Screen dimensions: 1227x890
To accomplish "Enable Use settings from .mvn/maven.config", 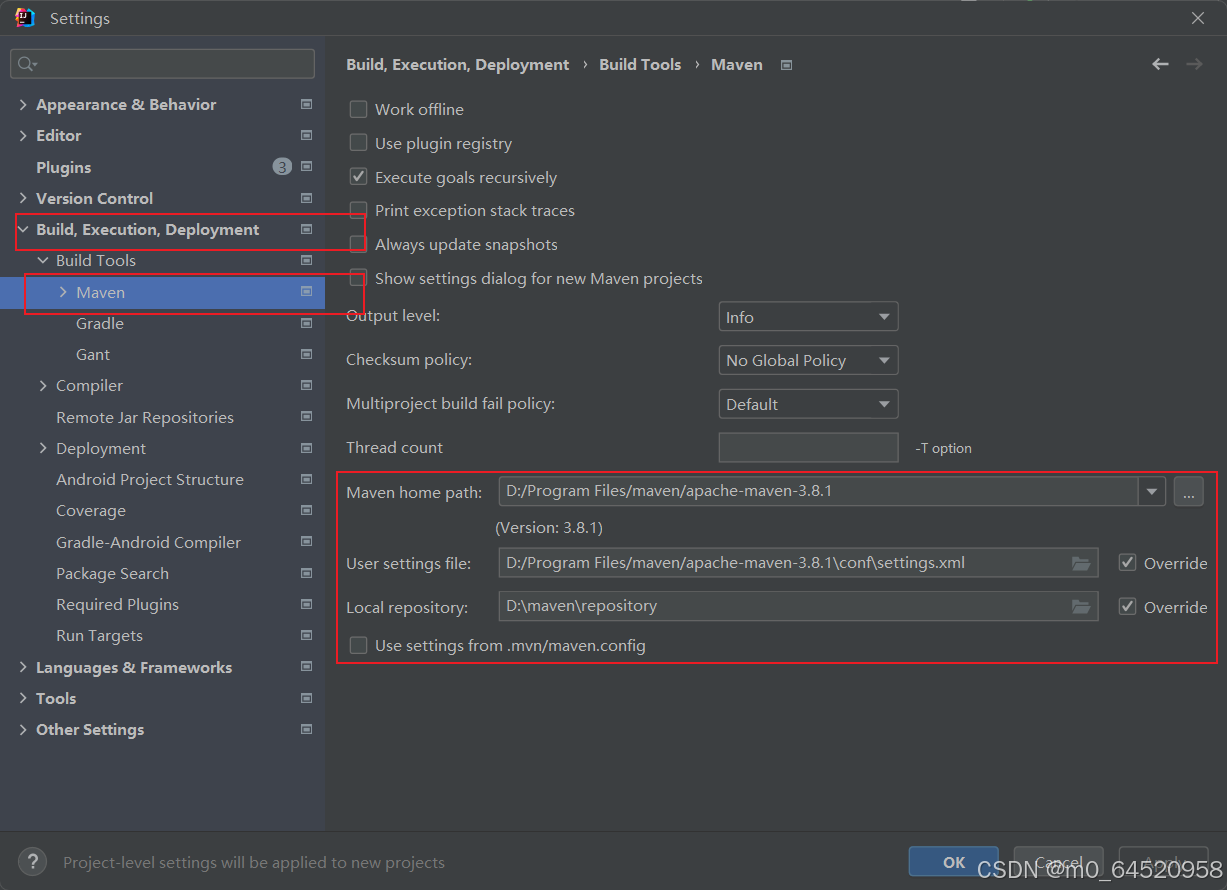I will click(358, 645).
